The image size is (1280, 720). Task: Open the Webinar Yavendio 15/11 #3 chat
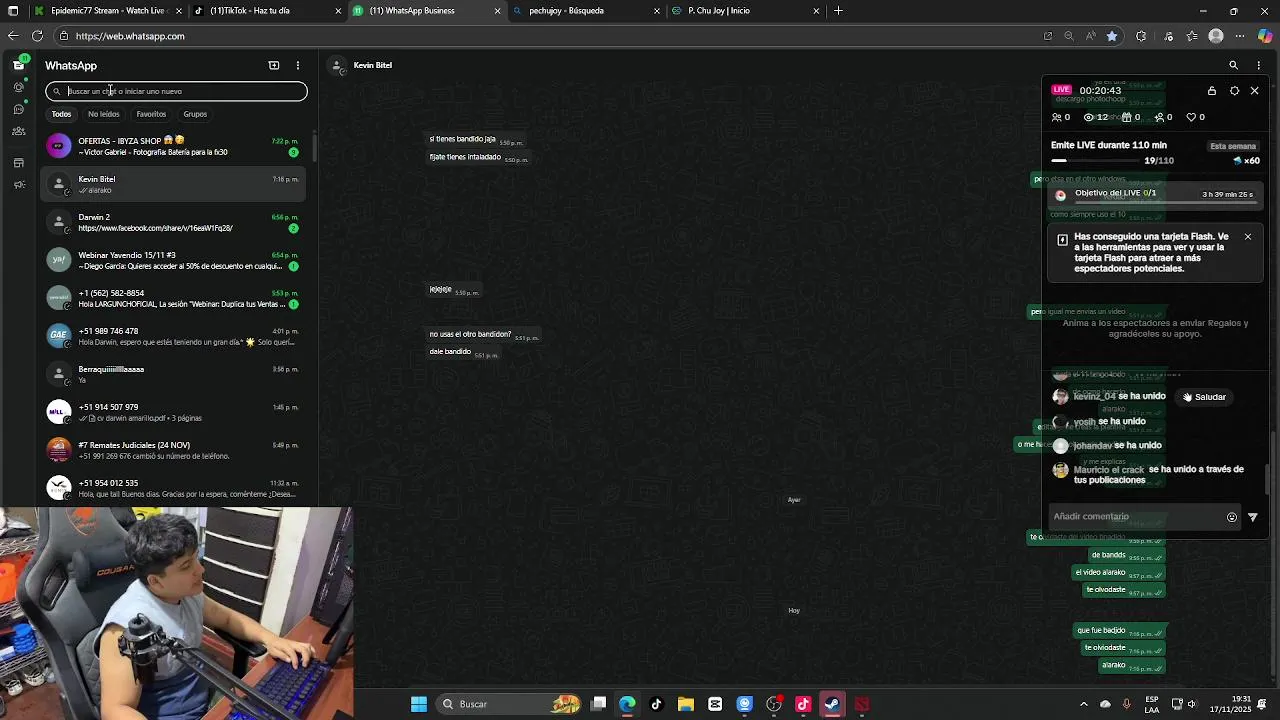pyautogui.click(x=173, y=260)
